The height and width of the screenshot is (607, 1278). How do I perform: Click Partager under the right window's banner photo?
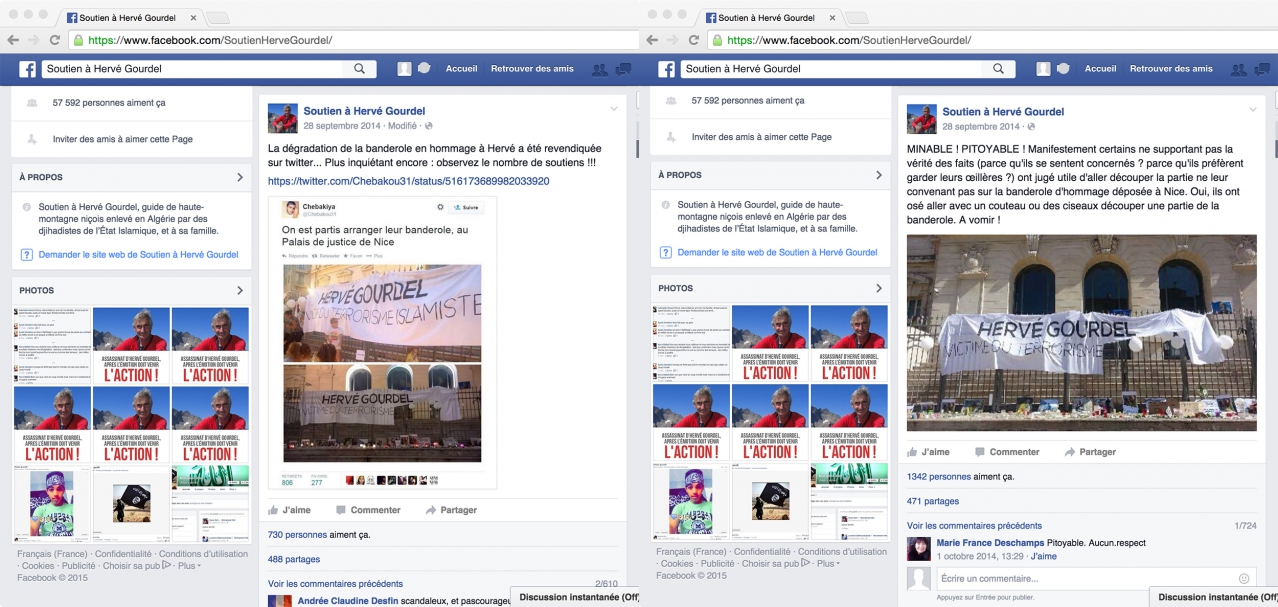tap(1090, 452)
